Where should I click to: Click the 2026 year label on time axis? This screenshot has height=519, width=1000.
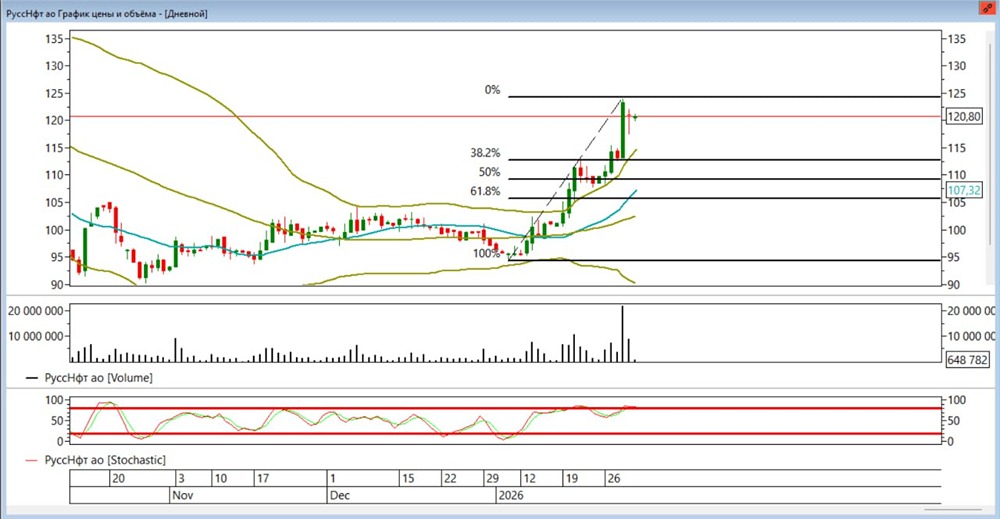(511, 495)
